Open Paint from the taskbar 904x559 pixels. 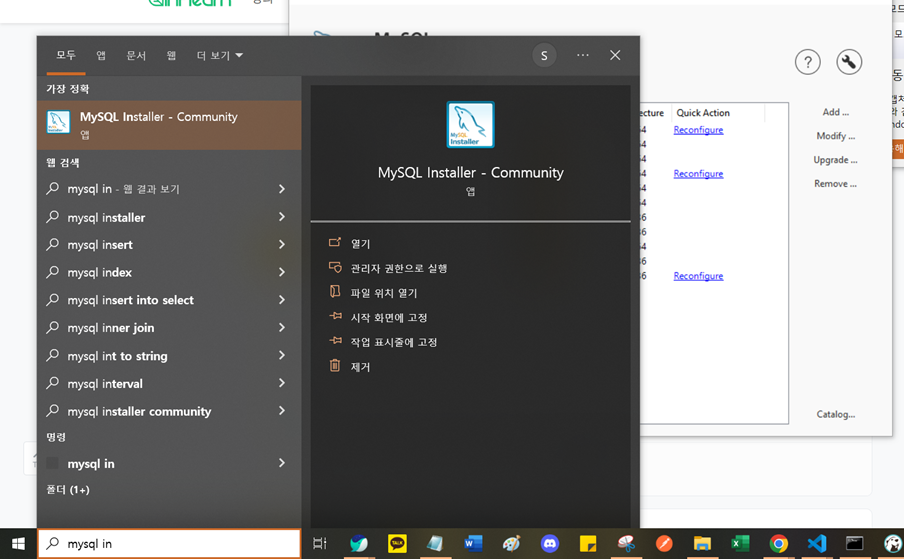[511, 543]
